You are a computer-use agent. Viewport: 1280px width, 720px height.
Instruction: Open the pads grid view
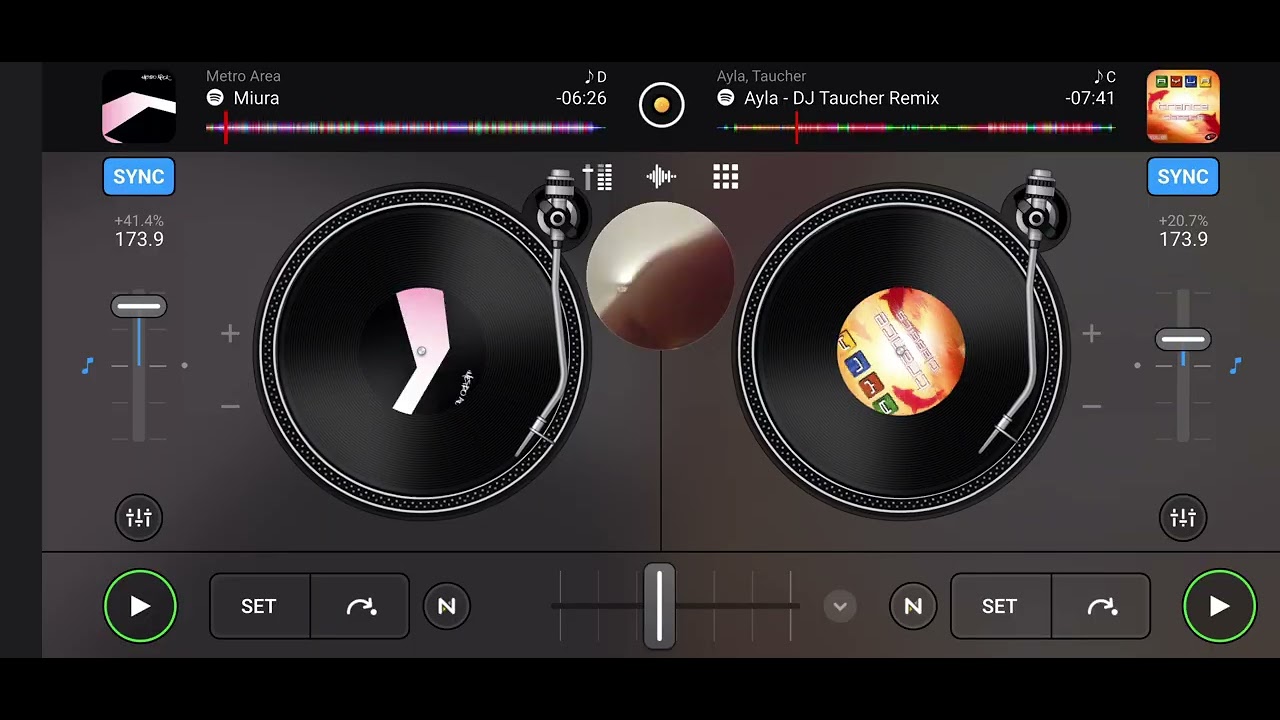point(725,178)
